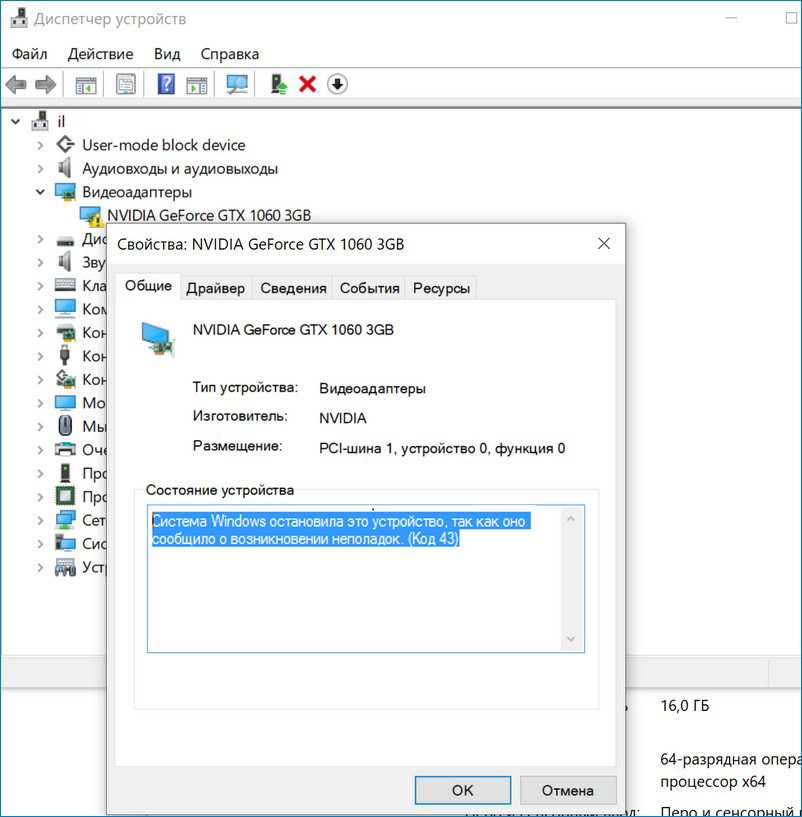Click the OK button
Screen dimensions: 802x817
pyautogui.click(x=463, y=790)
